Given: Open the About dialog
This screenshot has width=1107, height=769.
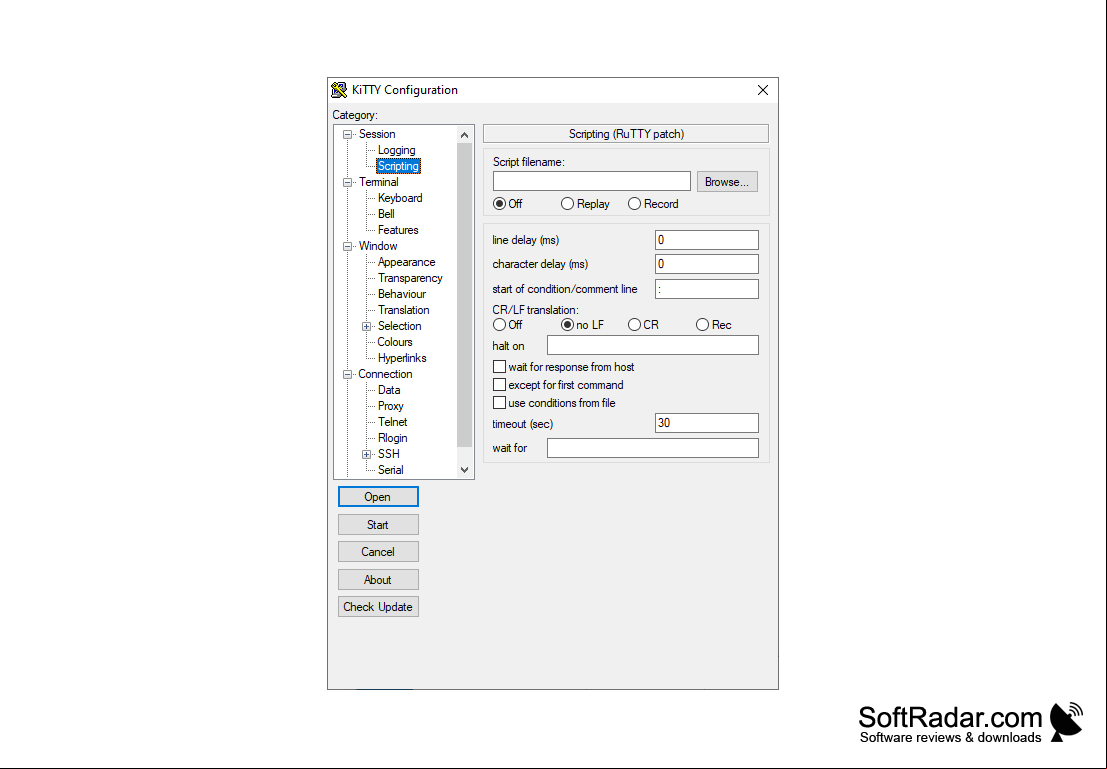Looking at the screenshot, I should coord(378,580).
